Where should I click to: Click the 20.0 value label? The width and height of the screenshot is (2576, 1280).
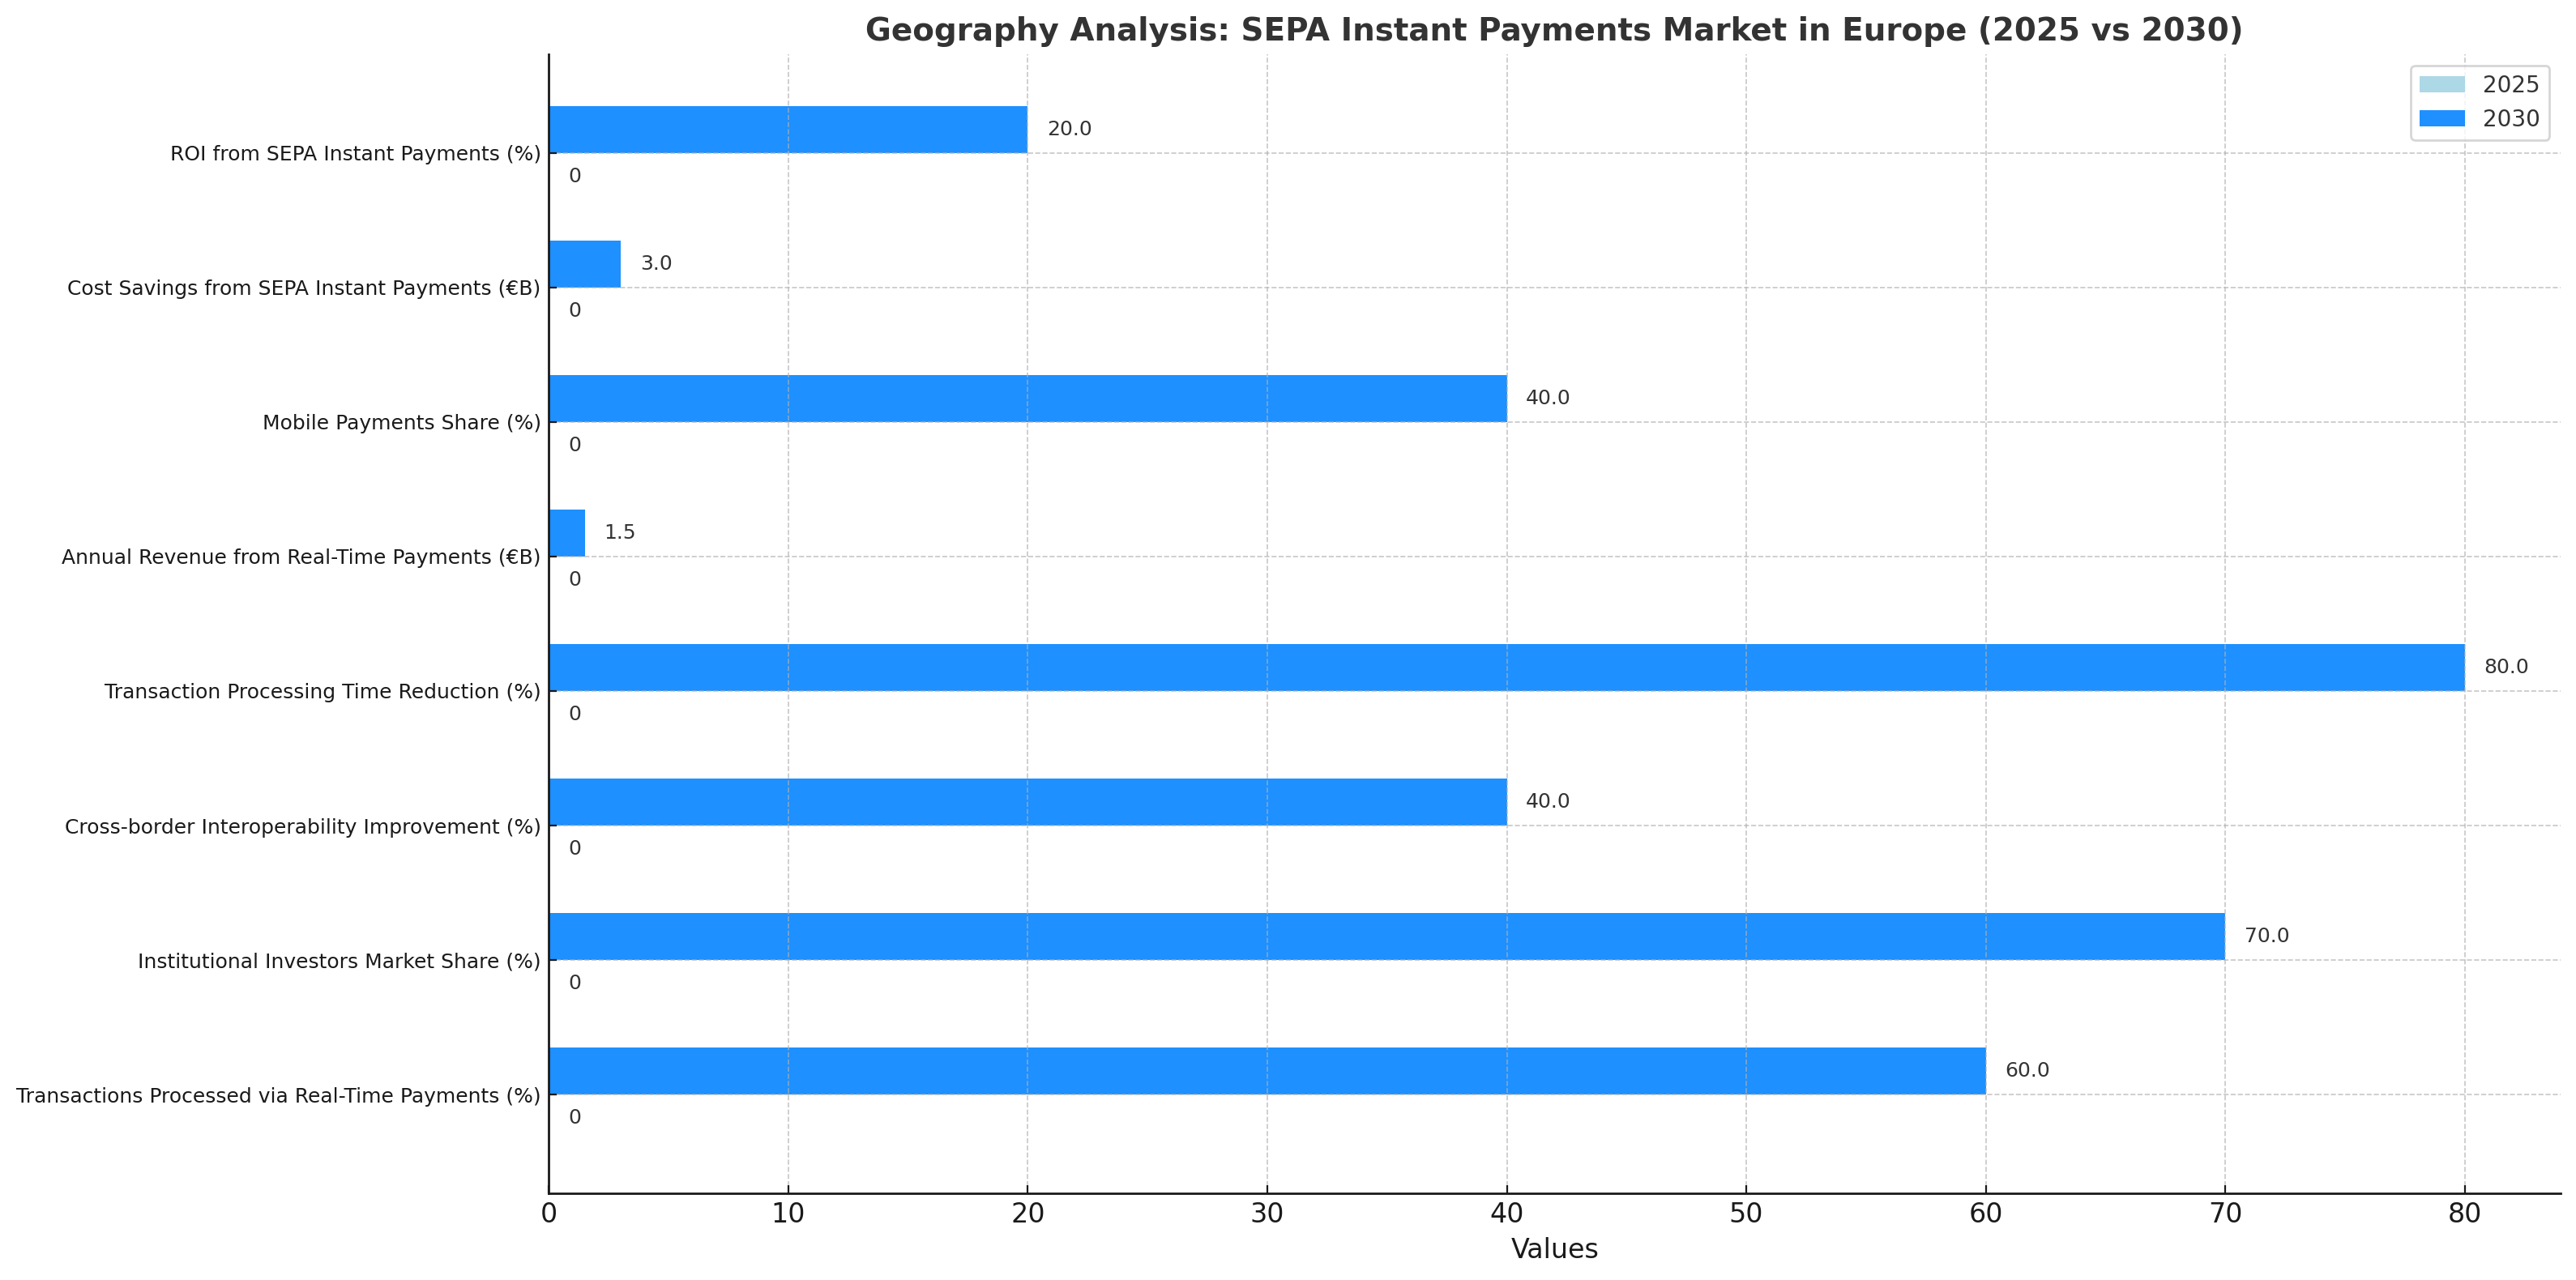1069,129
